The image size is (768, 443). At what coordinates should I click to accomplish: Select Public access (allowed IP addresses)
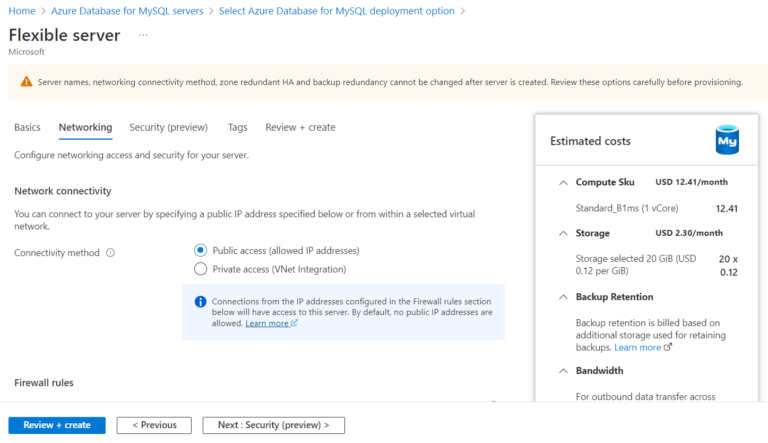click(x=201, y=250)
